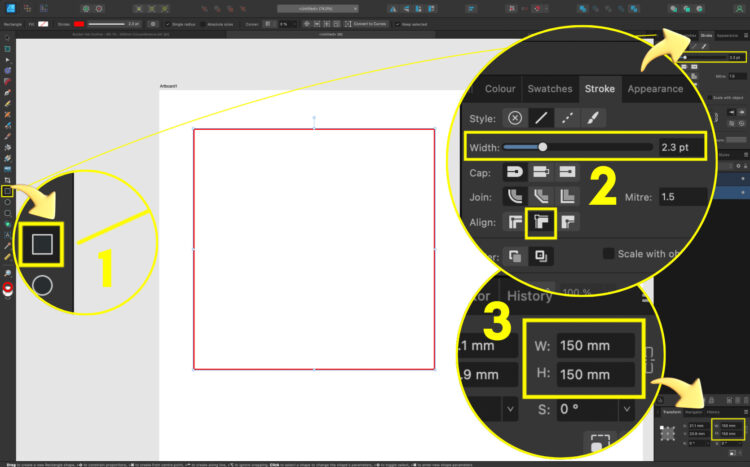Open the Appearance tab
Viewport: 750px width, 467px height.
pos(656,88)
